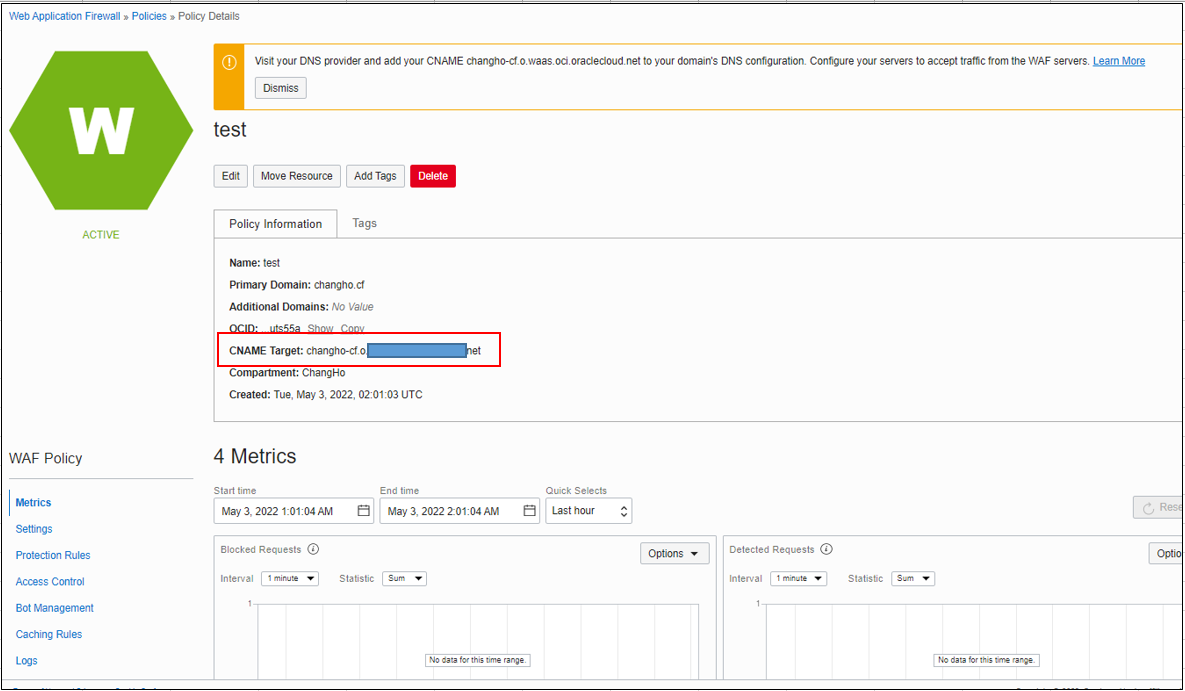Click Additional Domains No Value text
Image resolution: width=1185 pixels, height=691 pixels.
(x=352, y=307)
